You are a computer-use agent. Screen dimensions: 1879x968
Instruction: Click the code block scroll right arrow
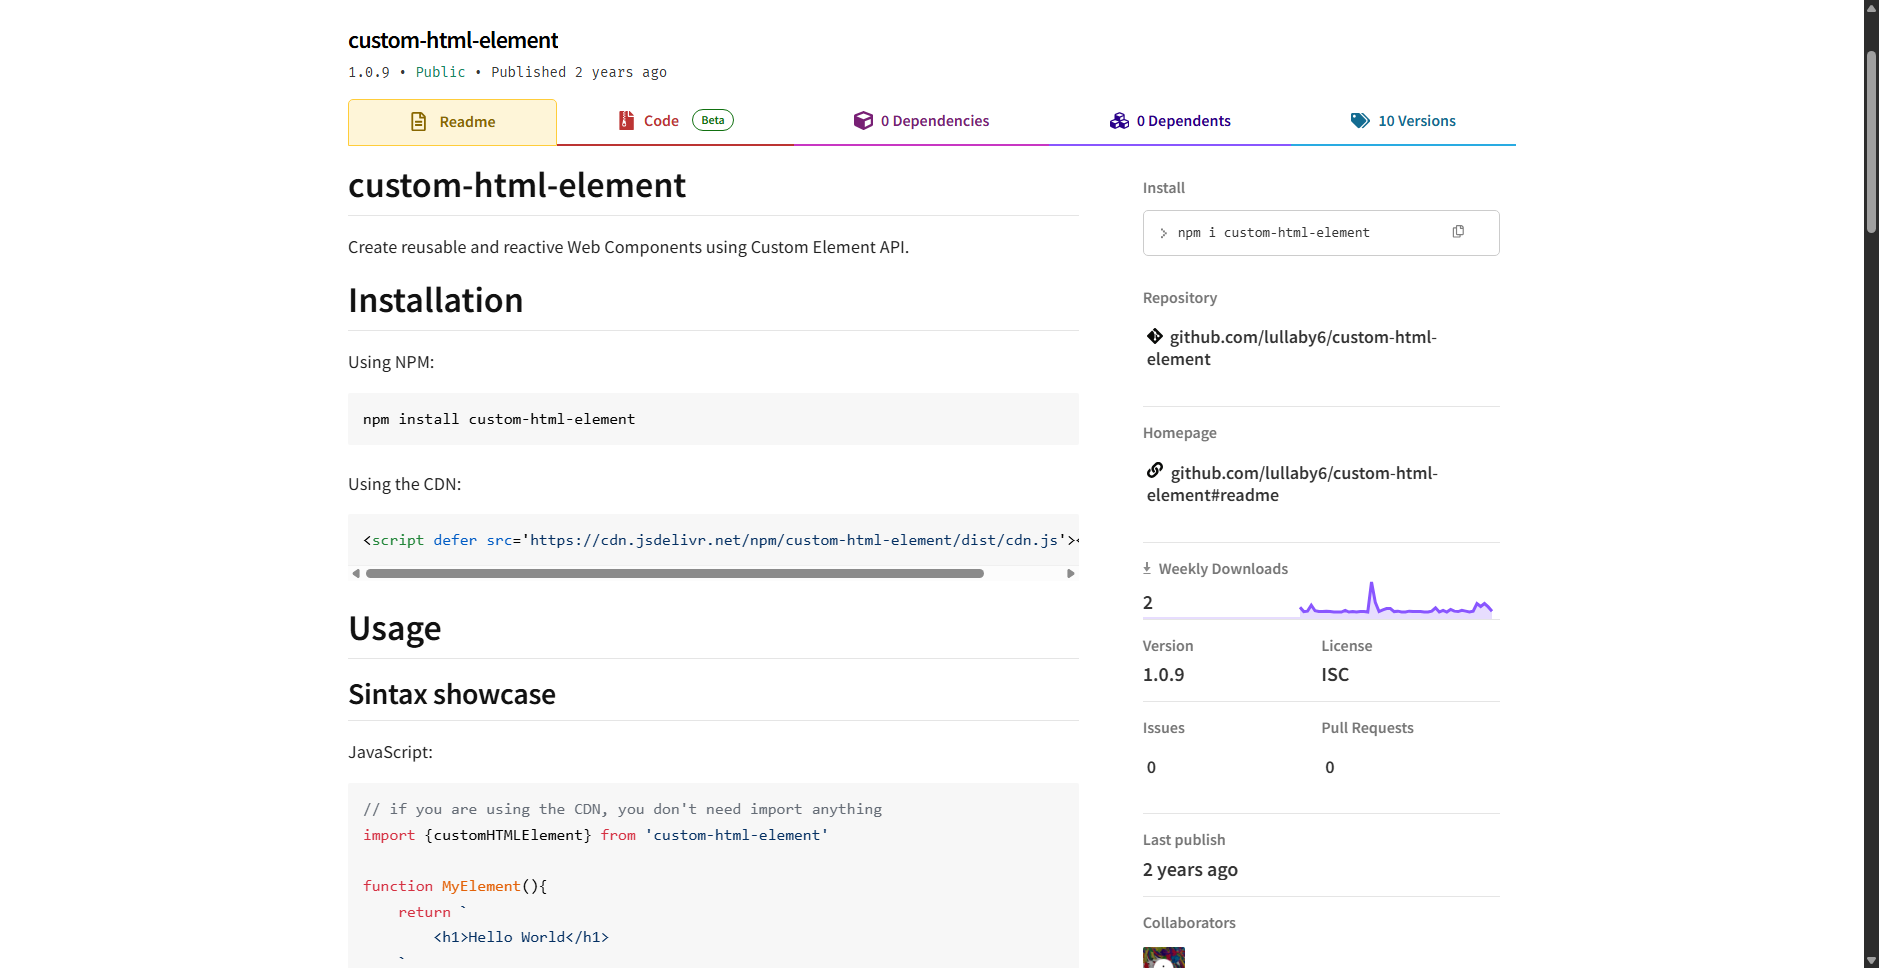click(x=1071, y=574)
